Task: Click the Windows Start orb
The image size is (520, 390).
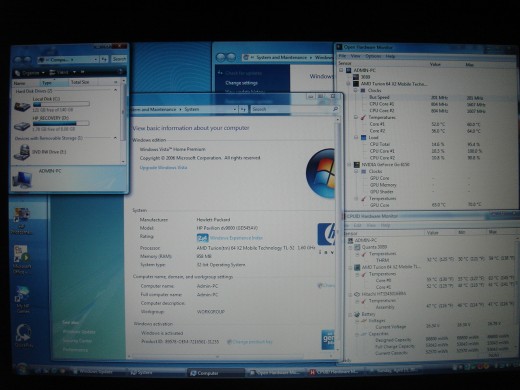Action: [x=22, y=369]
